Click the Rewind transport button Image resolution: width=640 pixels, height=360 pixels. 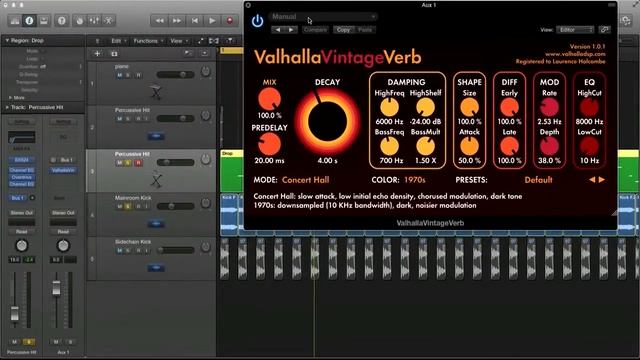pyautogui.click(x=159, y=20)
